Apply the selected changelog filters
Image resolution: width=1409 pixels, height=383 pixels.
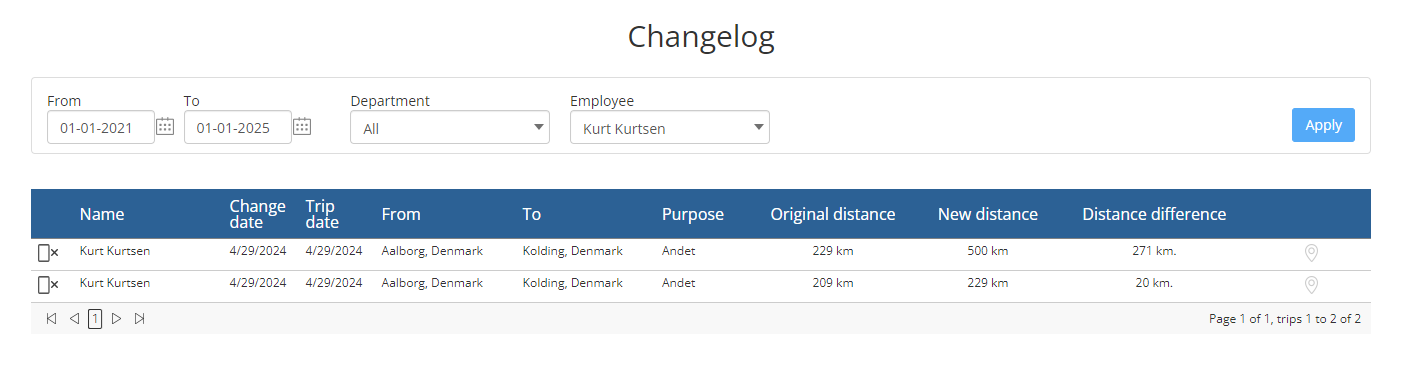click(x=1323, y=125)
